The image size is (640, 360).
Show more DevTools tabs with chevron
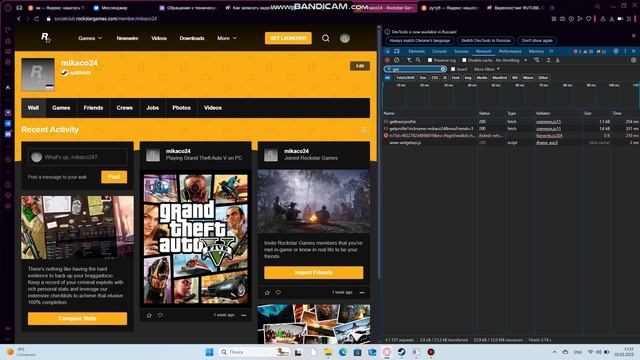551,51
